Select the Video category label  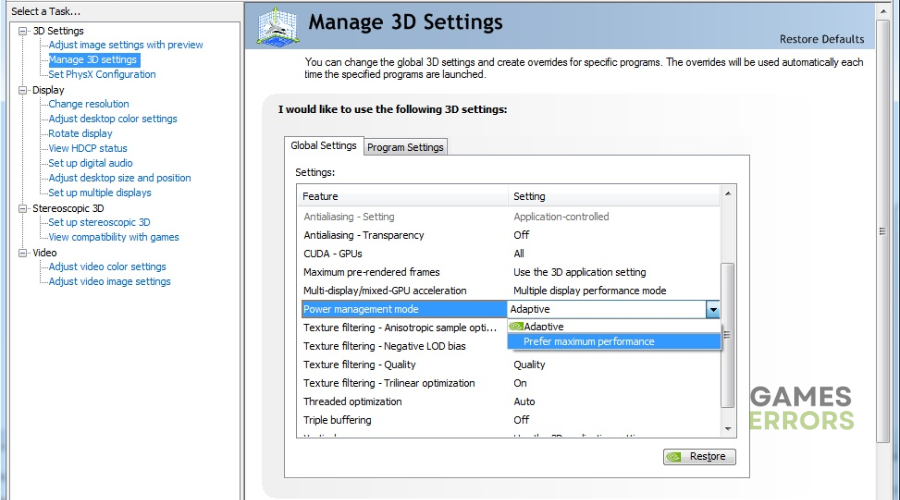[45, 253]
